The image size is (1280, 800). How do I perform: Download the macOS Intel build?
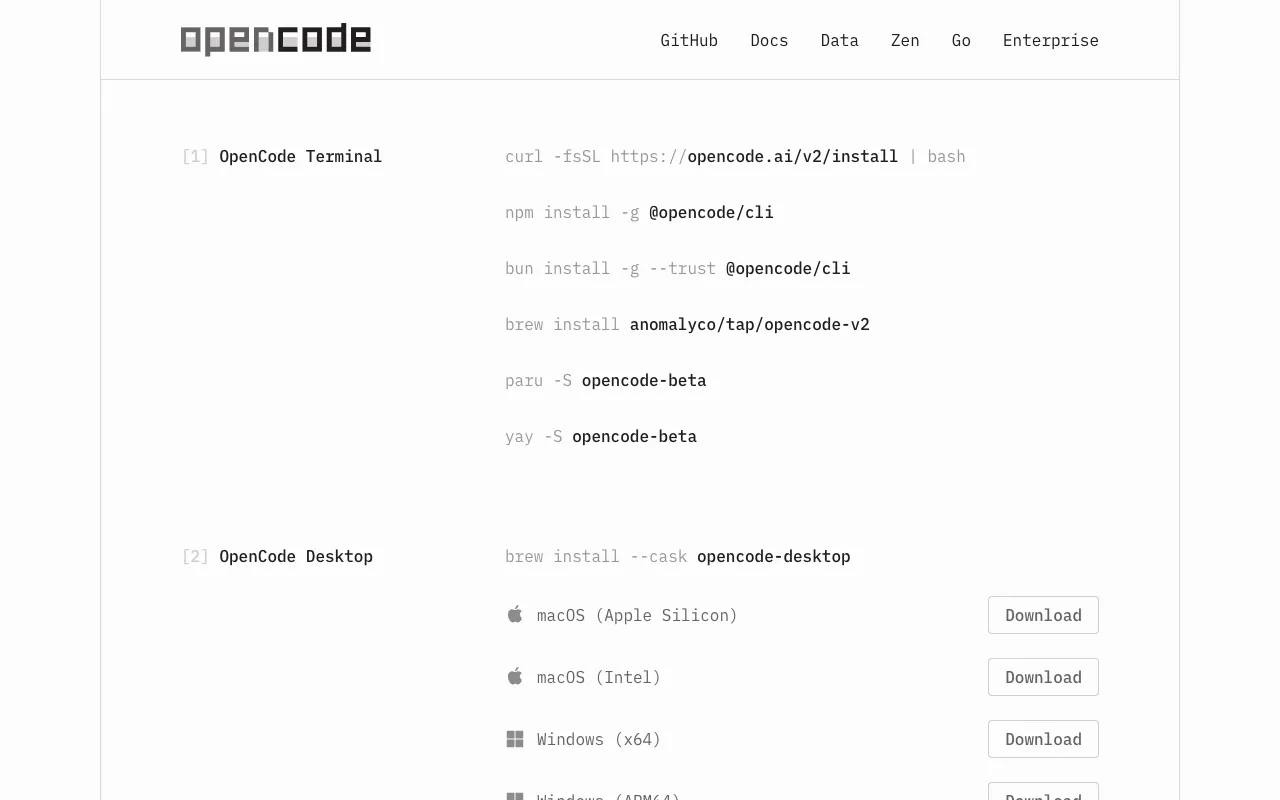[x=1043, y=677]
